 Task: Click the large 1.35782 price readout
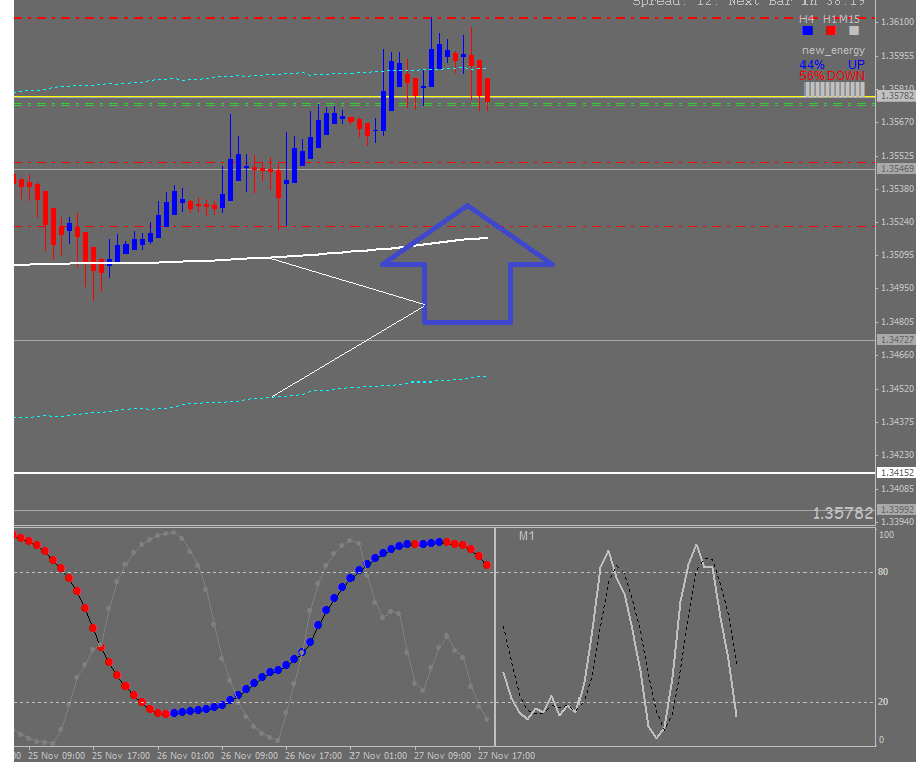pyautogui.click(x=842, y=513)
